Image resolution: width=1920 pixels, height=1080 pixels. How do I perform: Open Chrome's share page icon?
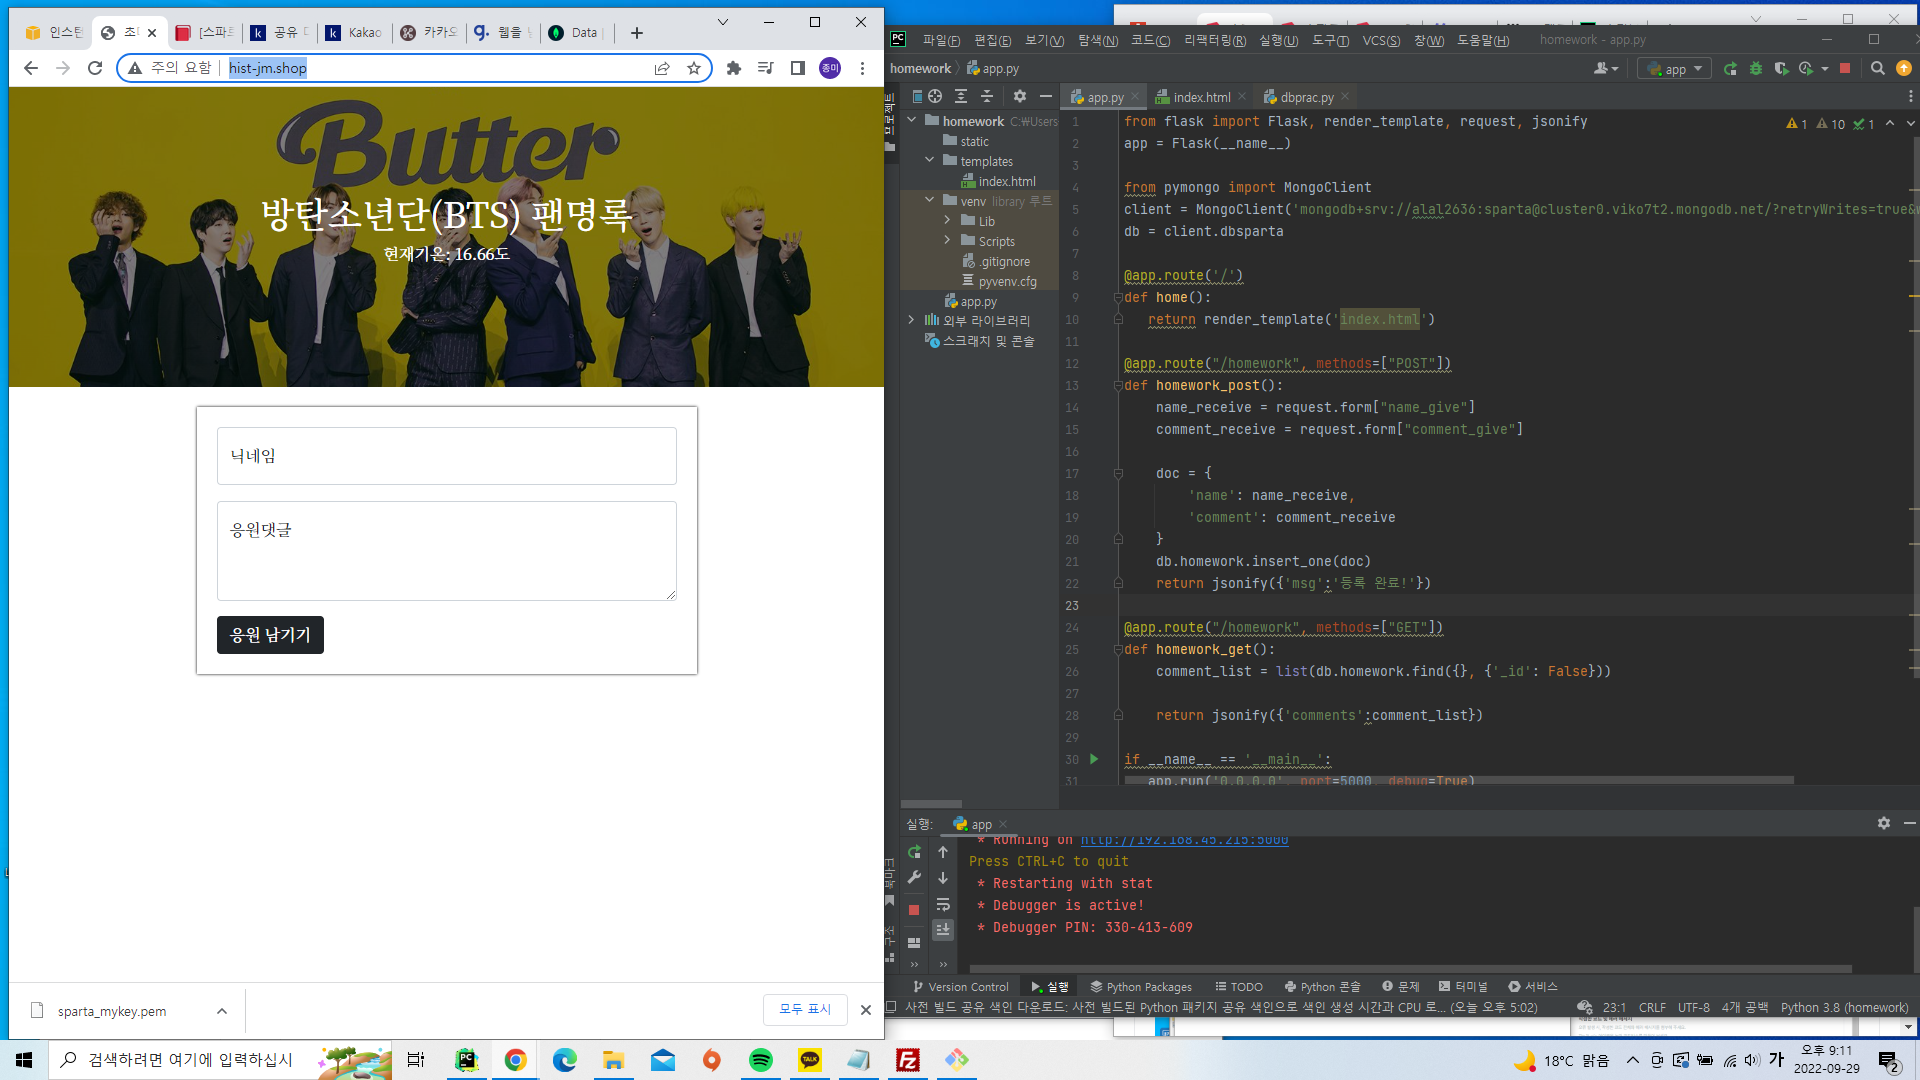coord(662,68)
